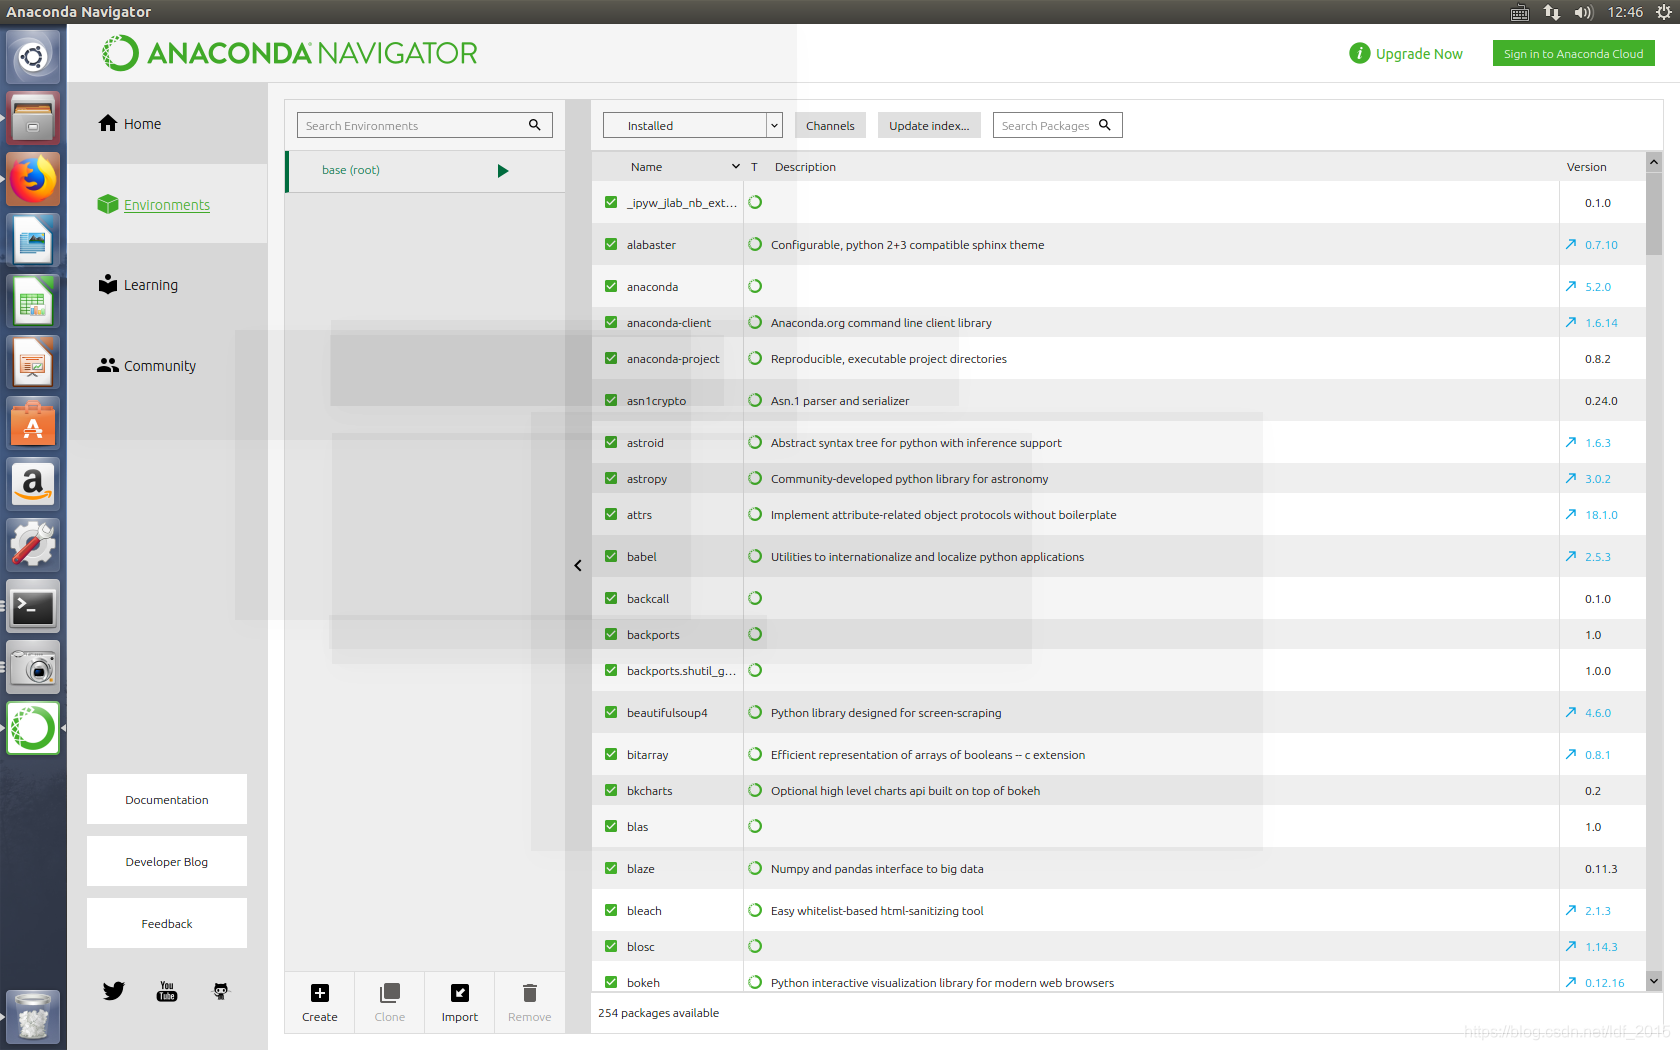
Task: Click the Update index... button
Action: [x=929, y=125]
